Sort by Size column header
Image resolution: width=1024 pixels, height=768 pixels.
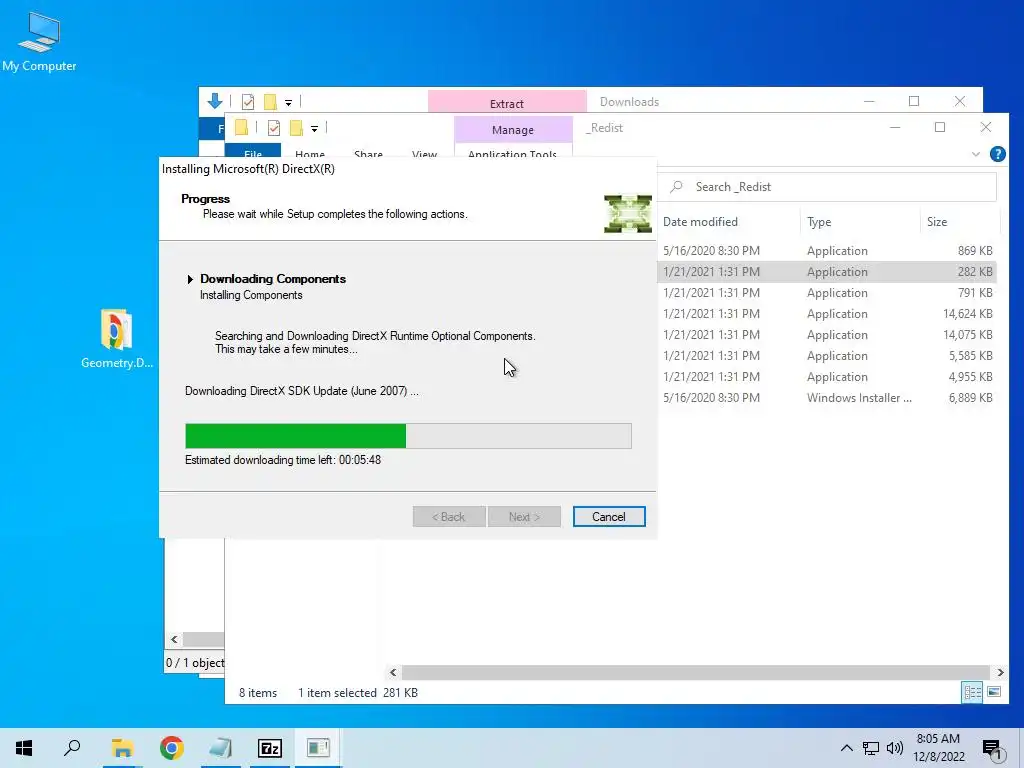pos(937,222)
